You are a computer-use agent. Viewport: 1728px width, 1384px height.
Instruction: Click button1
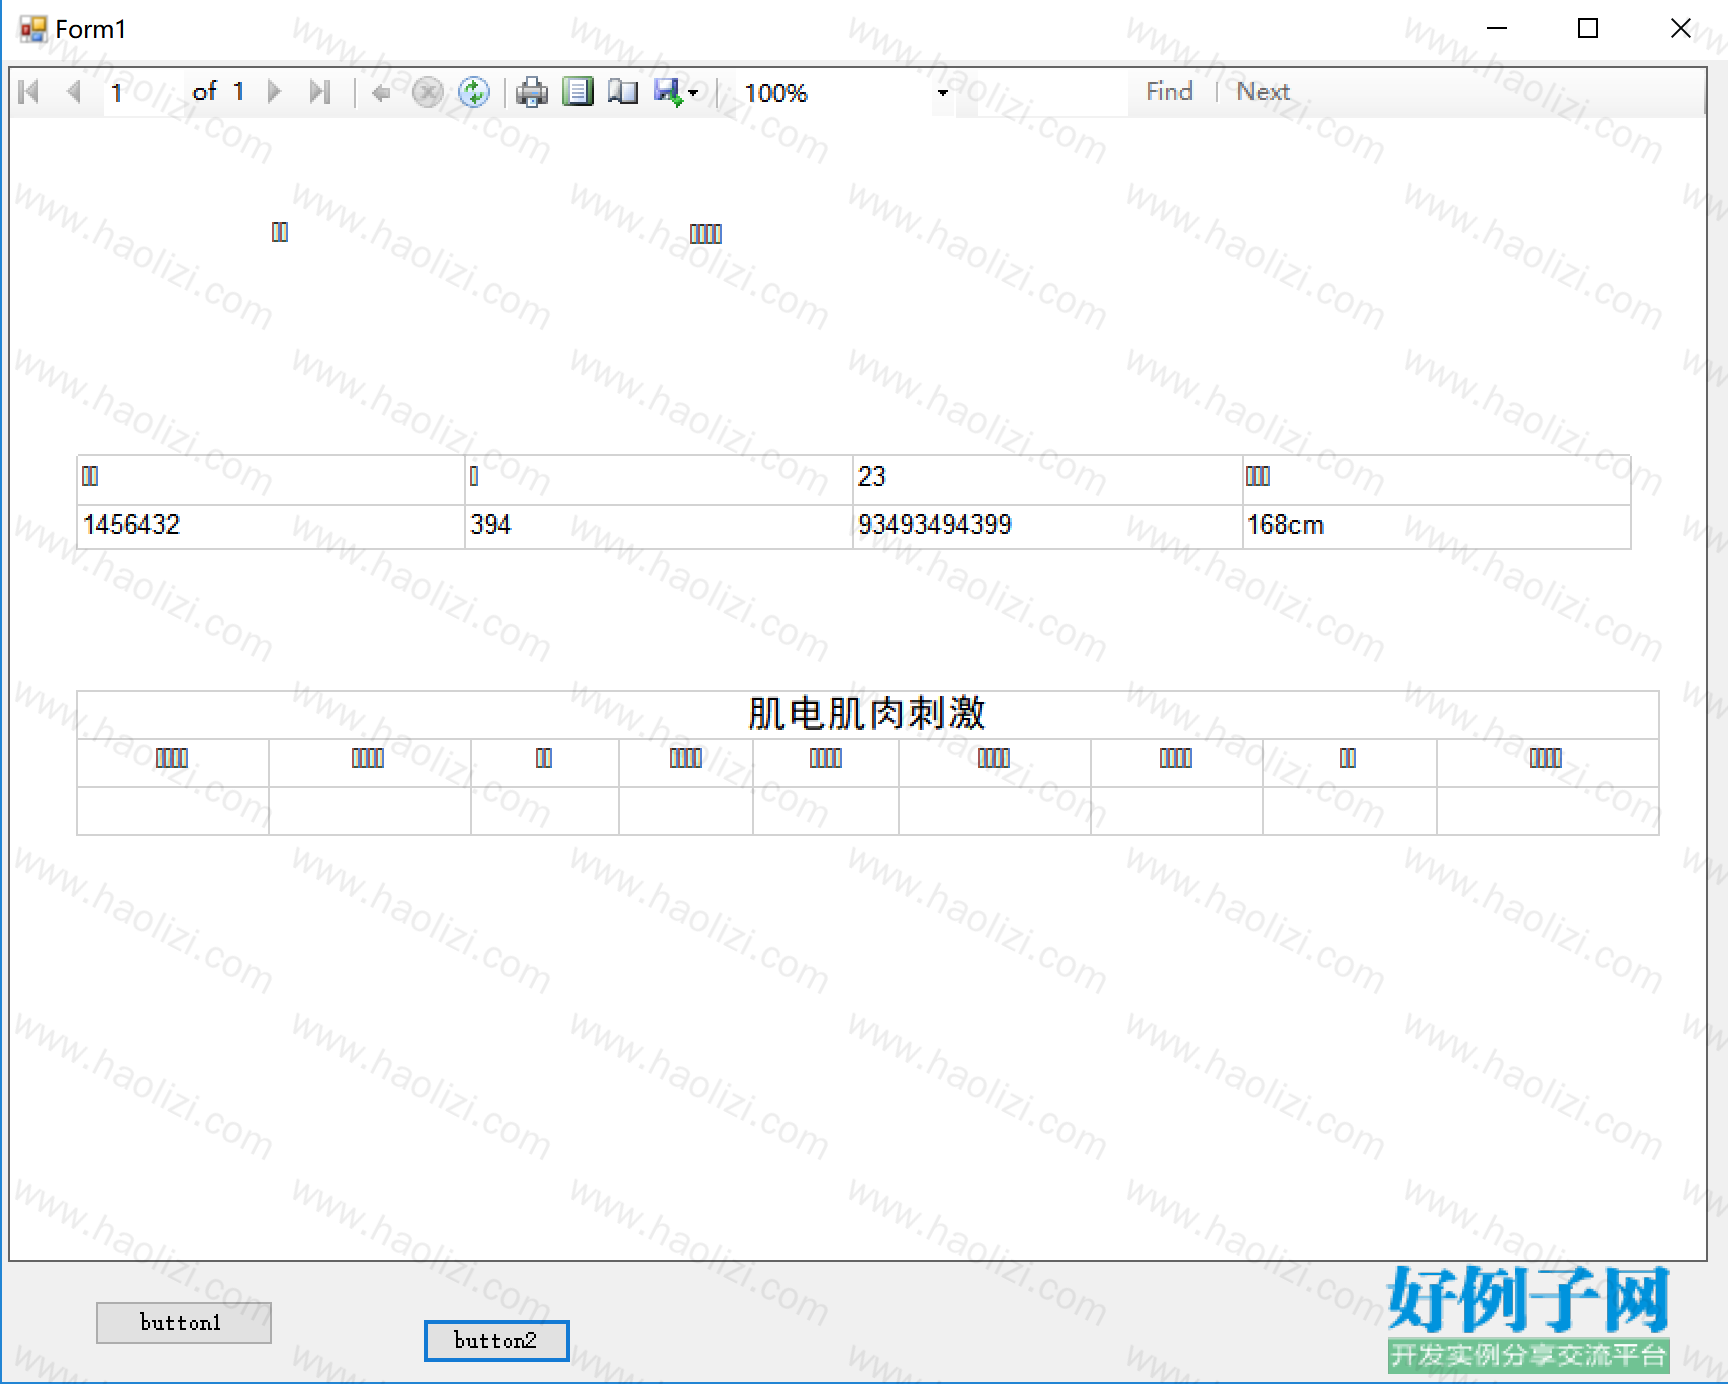[184, 1323]
